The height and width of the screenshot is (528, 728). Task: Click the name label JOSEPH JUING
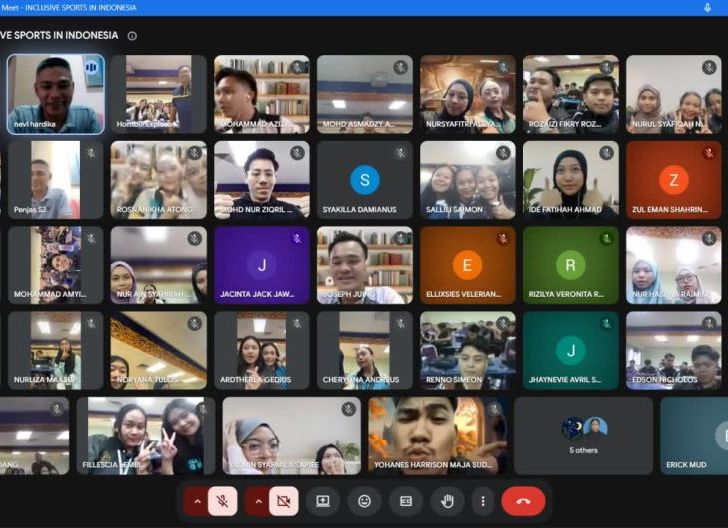349,294
